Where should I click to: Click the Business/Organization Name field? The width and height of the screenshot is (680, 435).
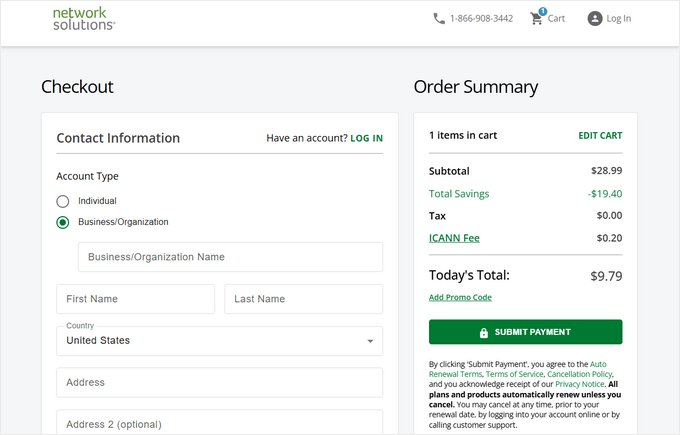[230, 257]
